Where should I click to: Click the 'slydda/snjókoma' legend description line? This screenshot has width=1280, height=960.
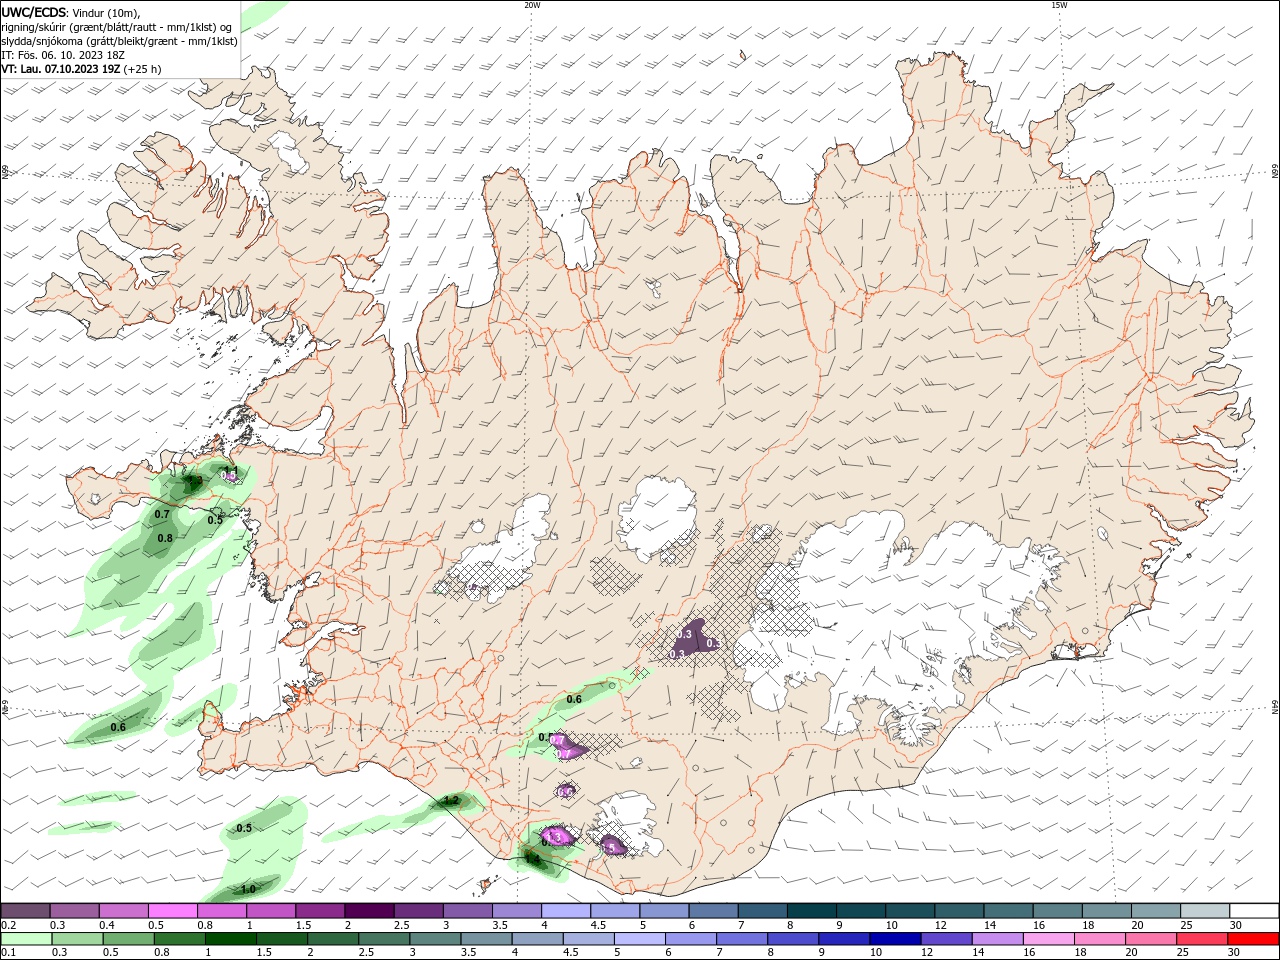[119, 41]
